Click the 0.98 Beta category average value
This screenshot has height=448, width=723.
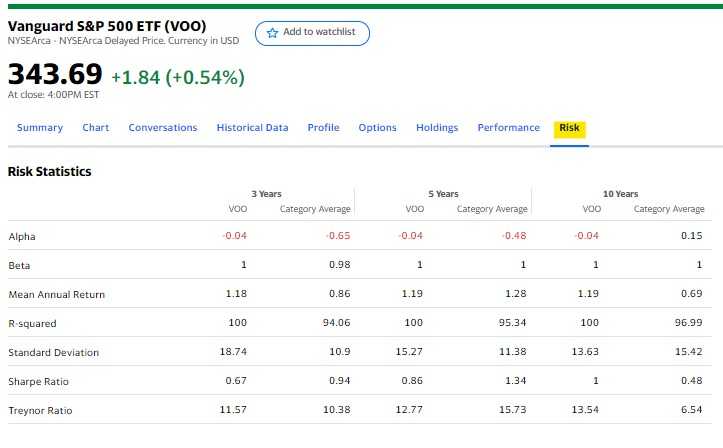(340, 265)
